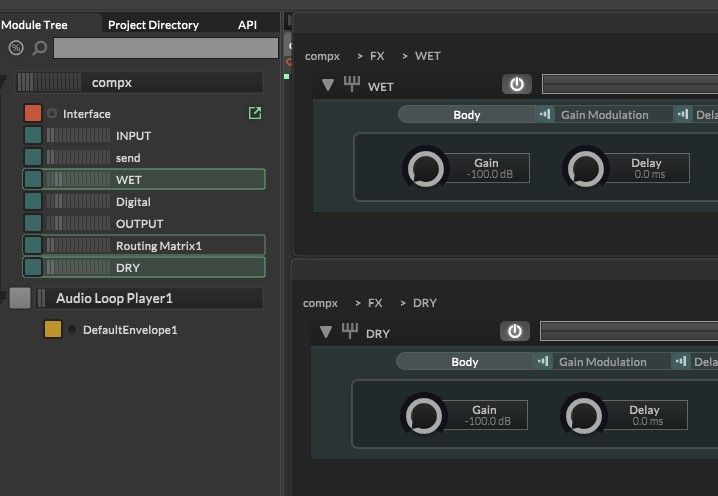Image resolution: width=718 pixels, height=496 pixels.
Task: Click the WET Gain knob
Action: [426, 168]
